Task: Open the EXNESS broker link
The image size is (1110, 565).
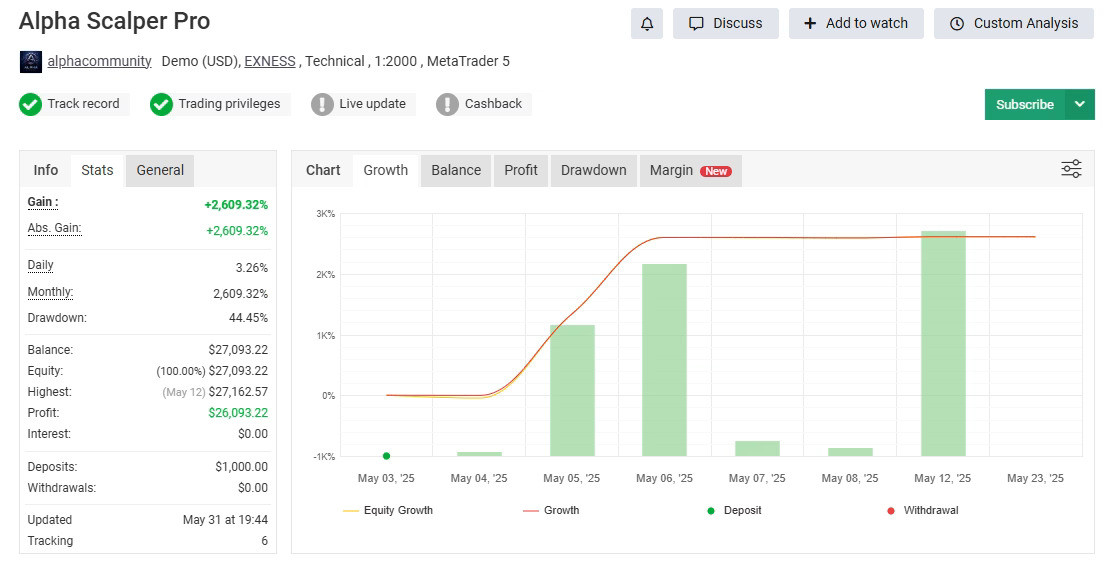Action: pos(270,61)
